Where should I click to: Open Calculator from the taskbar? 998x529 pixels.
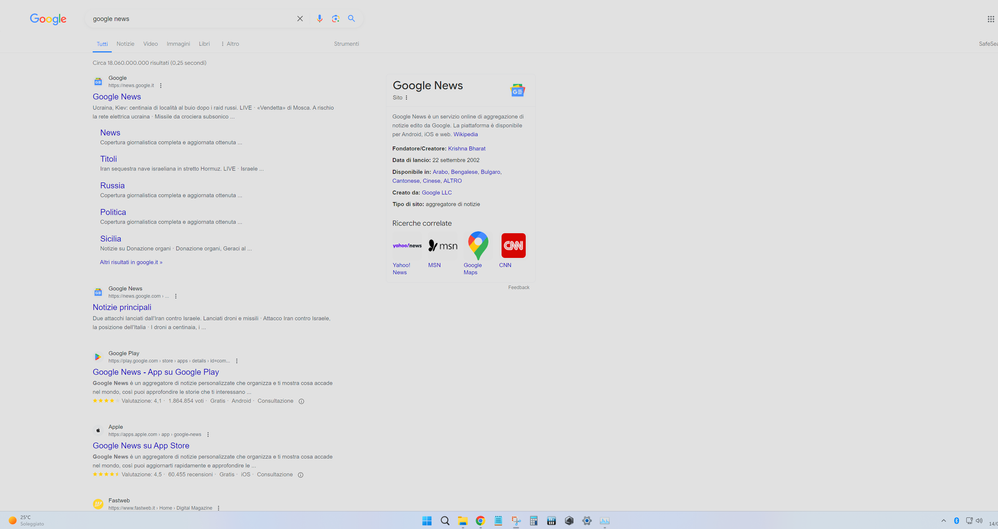pyautogui.click(x=533, y=521)
